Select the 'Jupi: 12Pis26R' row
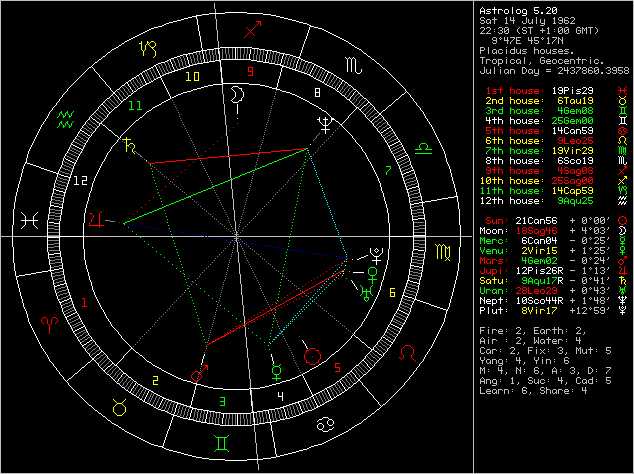This screenshot has width=634, height=474. [x=554, y=271]
